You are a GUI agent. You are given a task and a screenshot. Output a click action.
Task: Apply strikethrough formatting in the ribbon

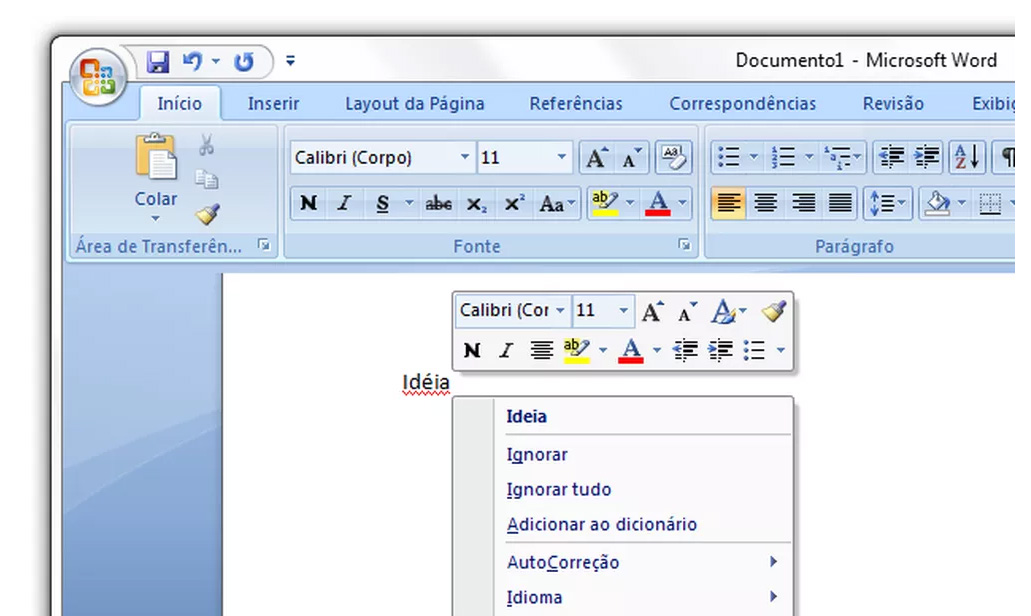[438, 204]
